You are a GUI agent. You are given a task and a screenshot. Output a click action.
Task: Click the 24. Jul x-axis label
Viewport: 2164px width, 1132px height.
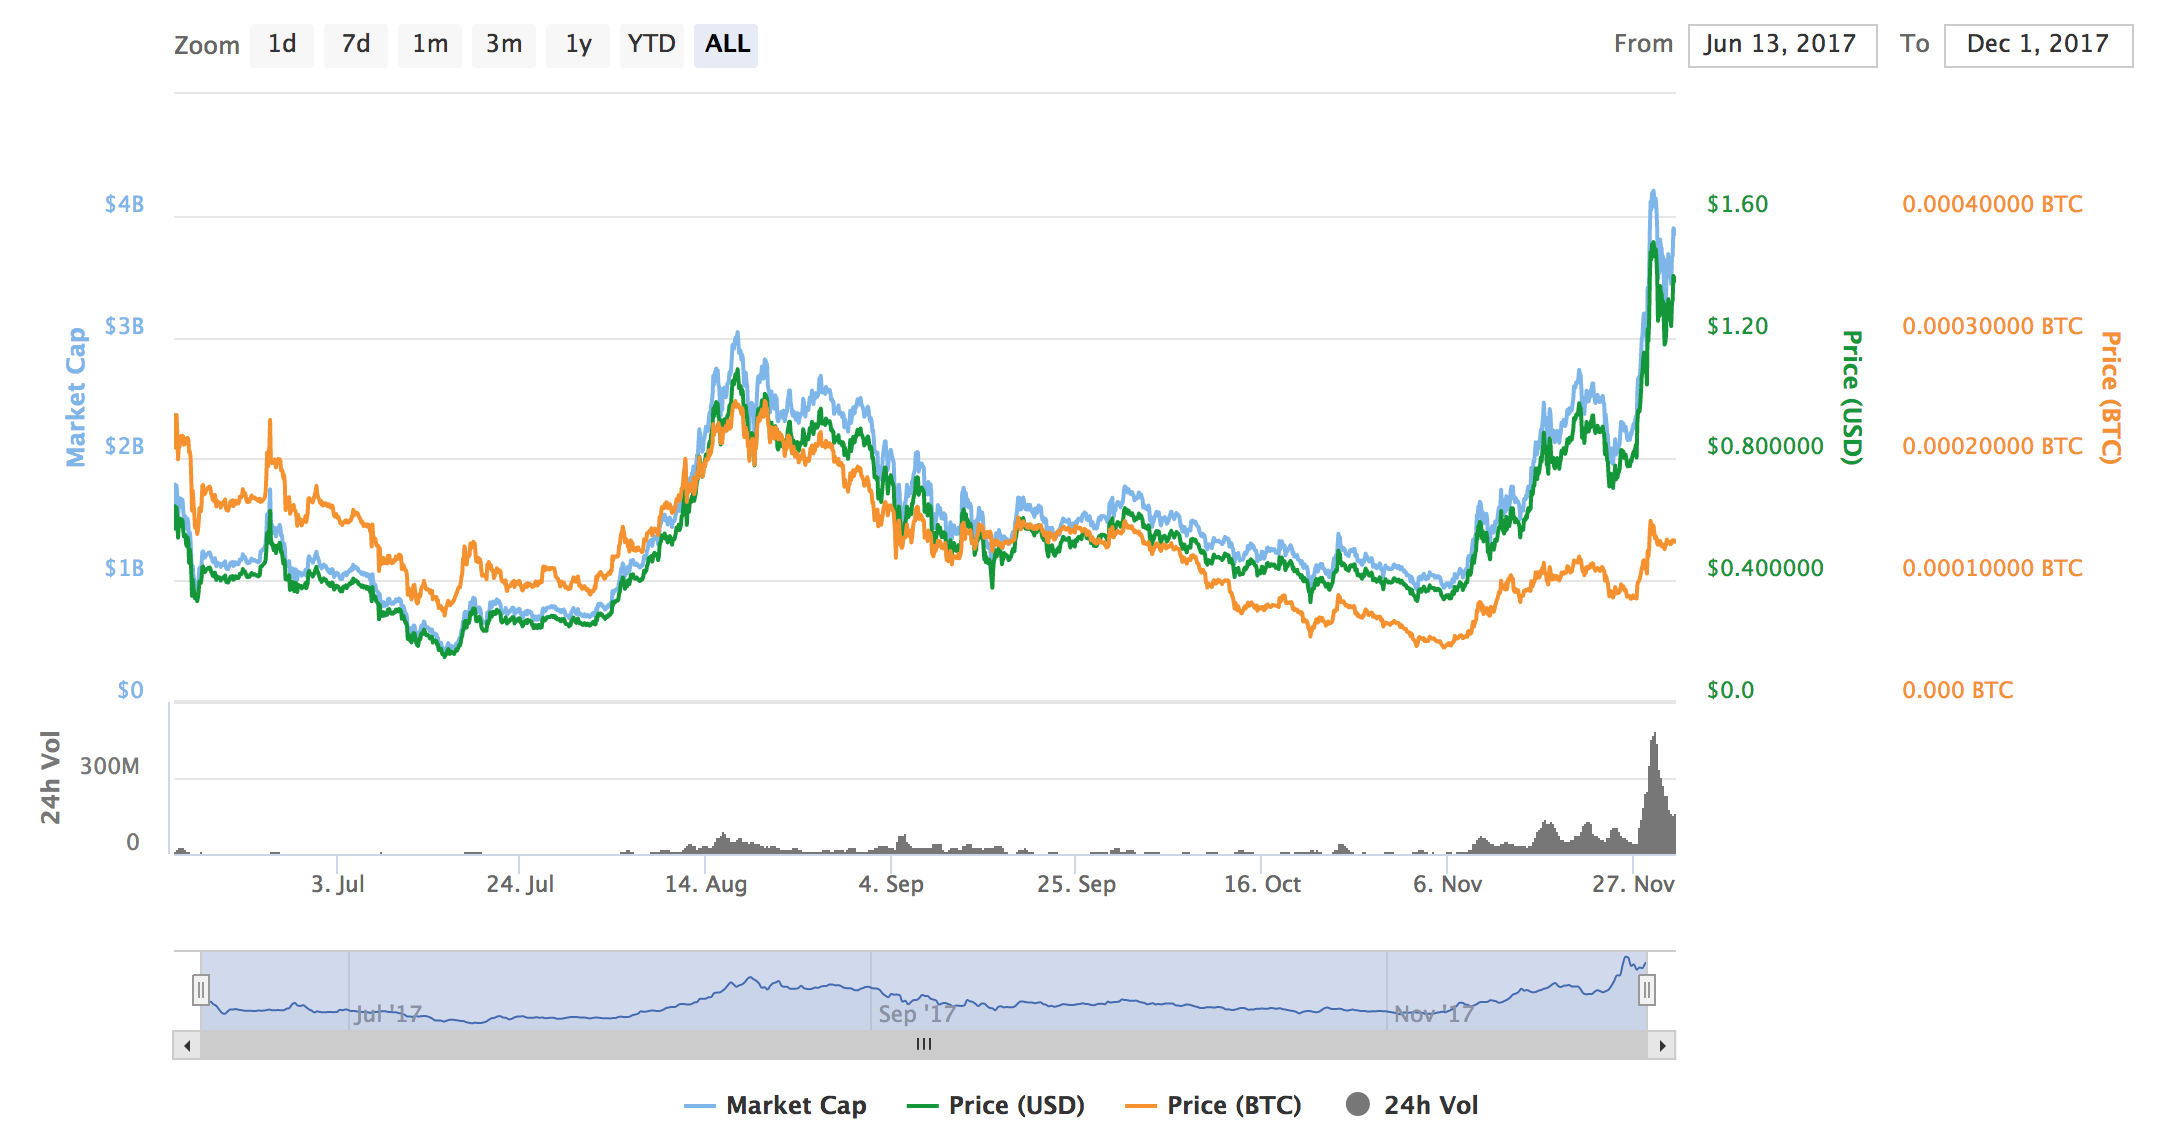point(520,884)
